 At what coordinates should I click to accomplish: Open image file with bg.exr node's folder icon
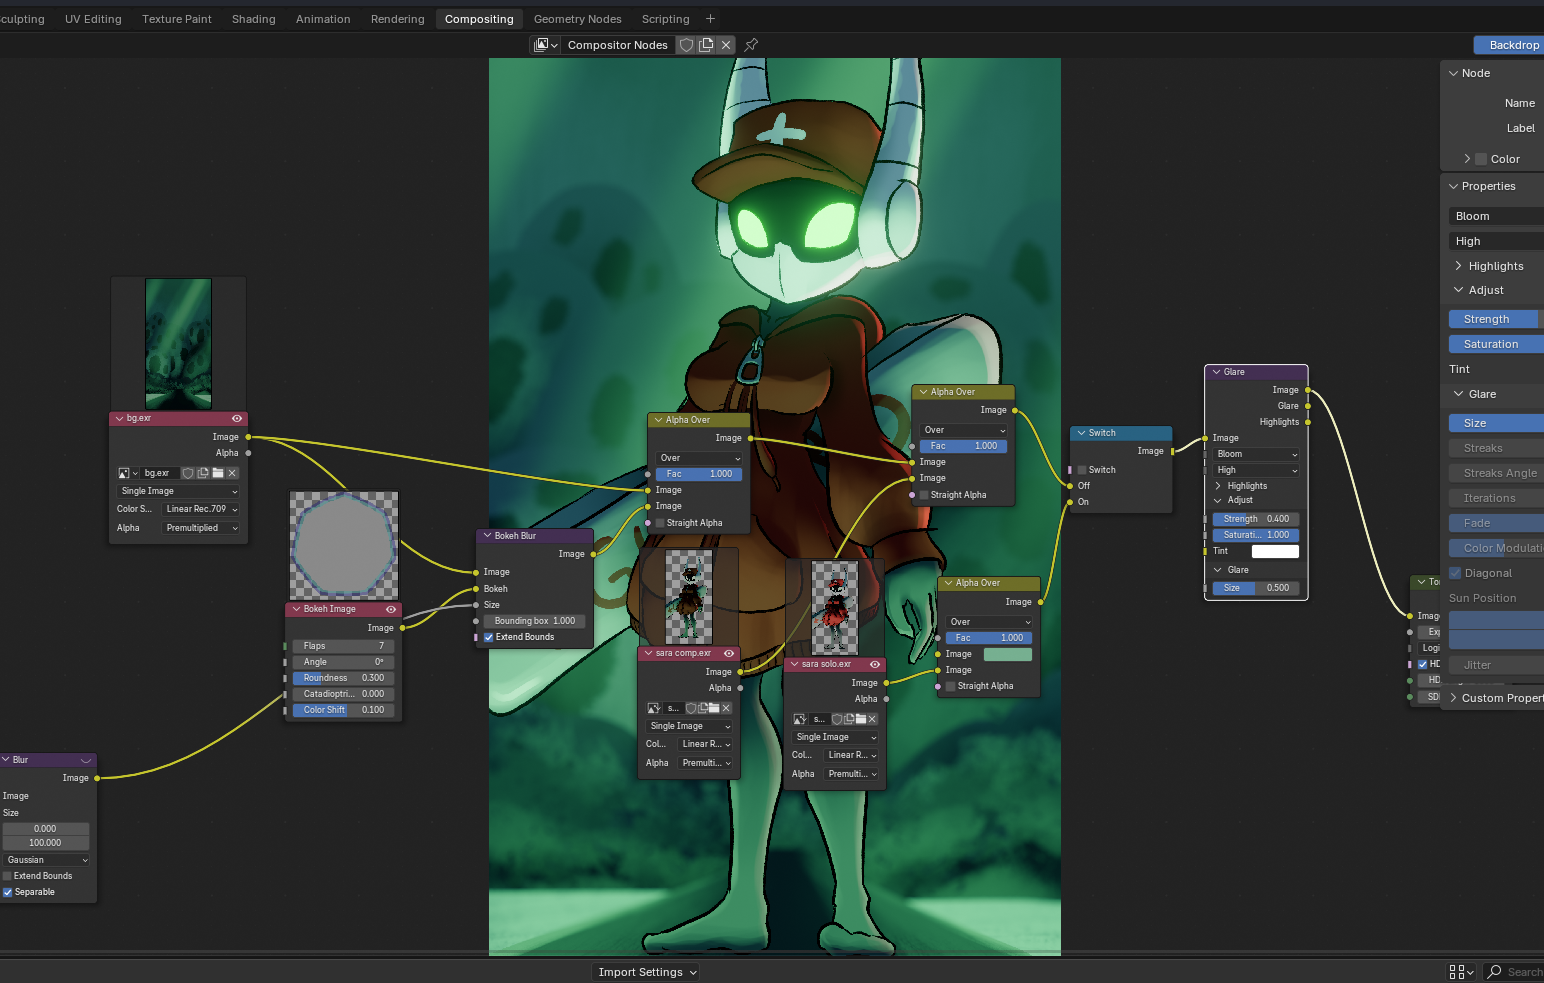[x=218, y=473]
